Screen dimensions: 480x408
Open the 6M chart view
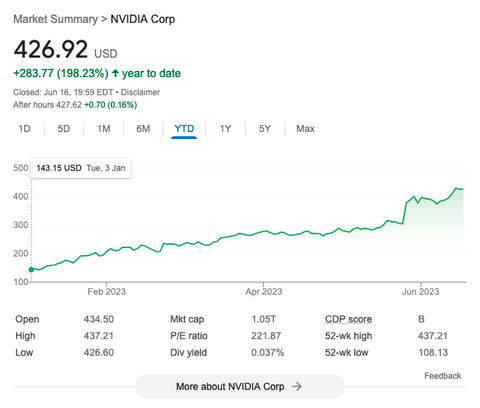click(x=143, y=129)
